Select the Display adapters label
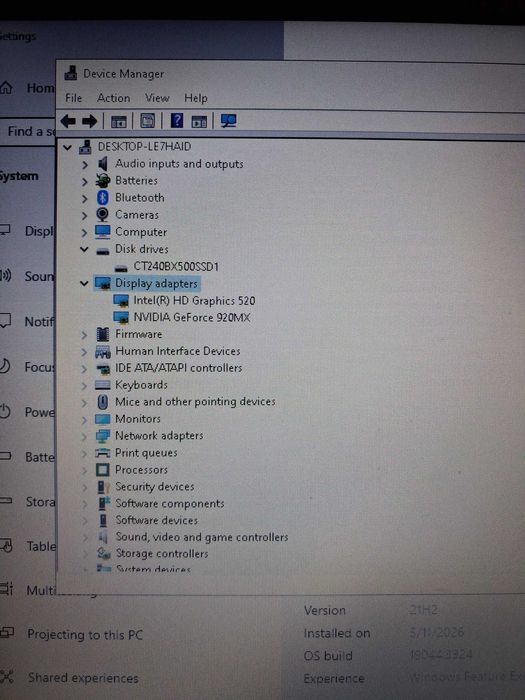 (x=156, y=283)
